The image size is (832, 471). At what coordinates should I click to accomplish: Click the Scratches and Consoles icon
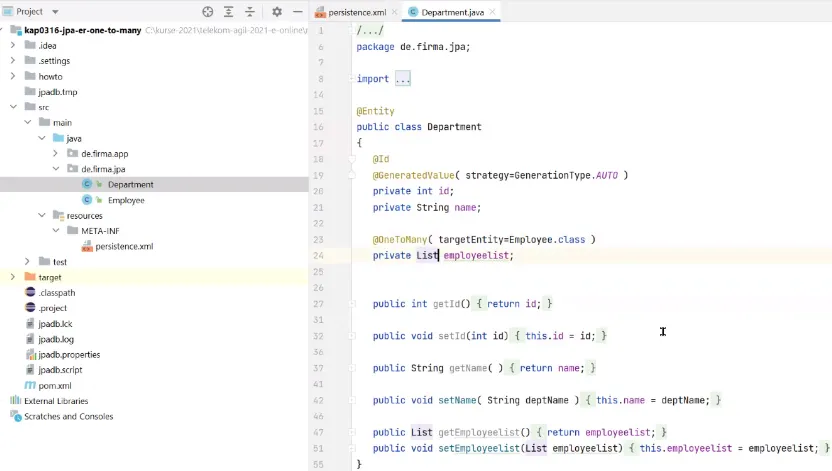[x=16, y=416]
